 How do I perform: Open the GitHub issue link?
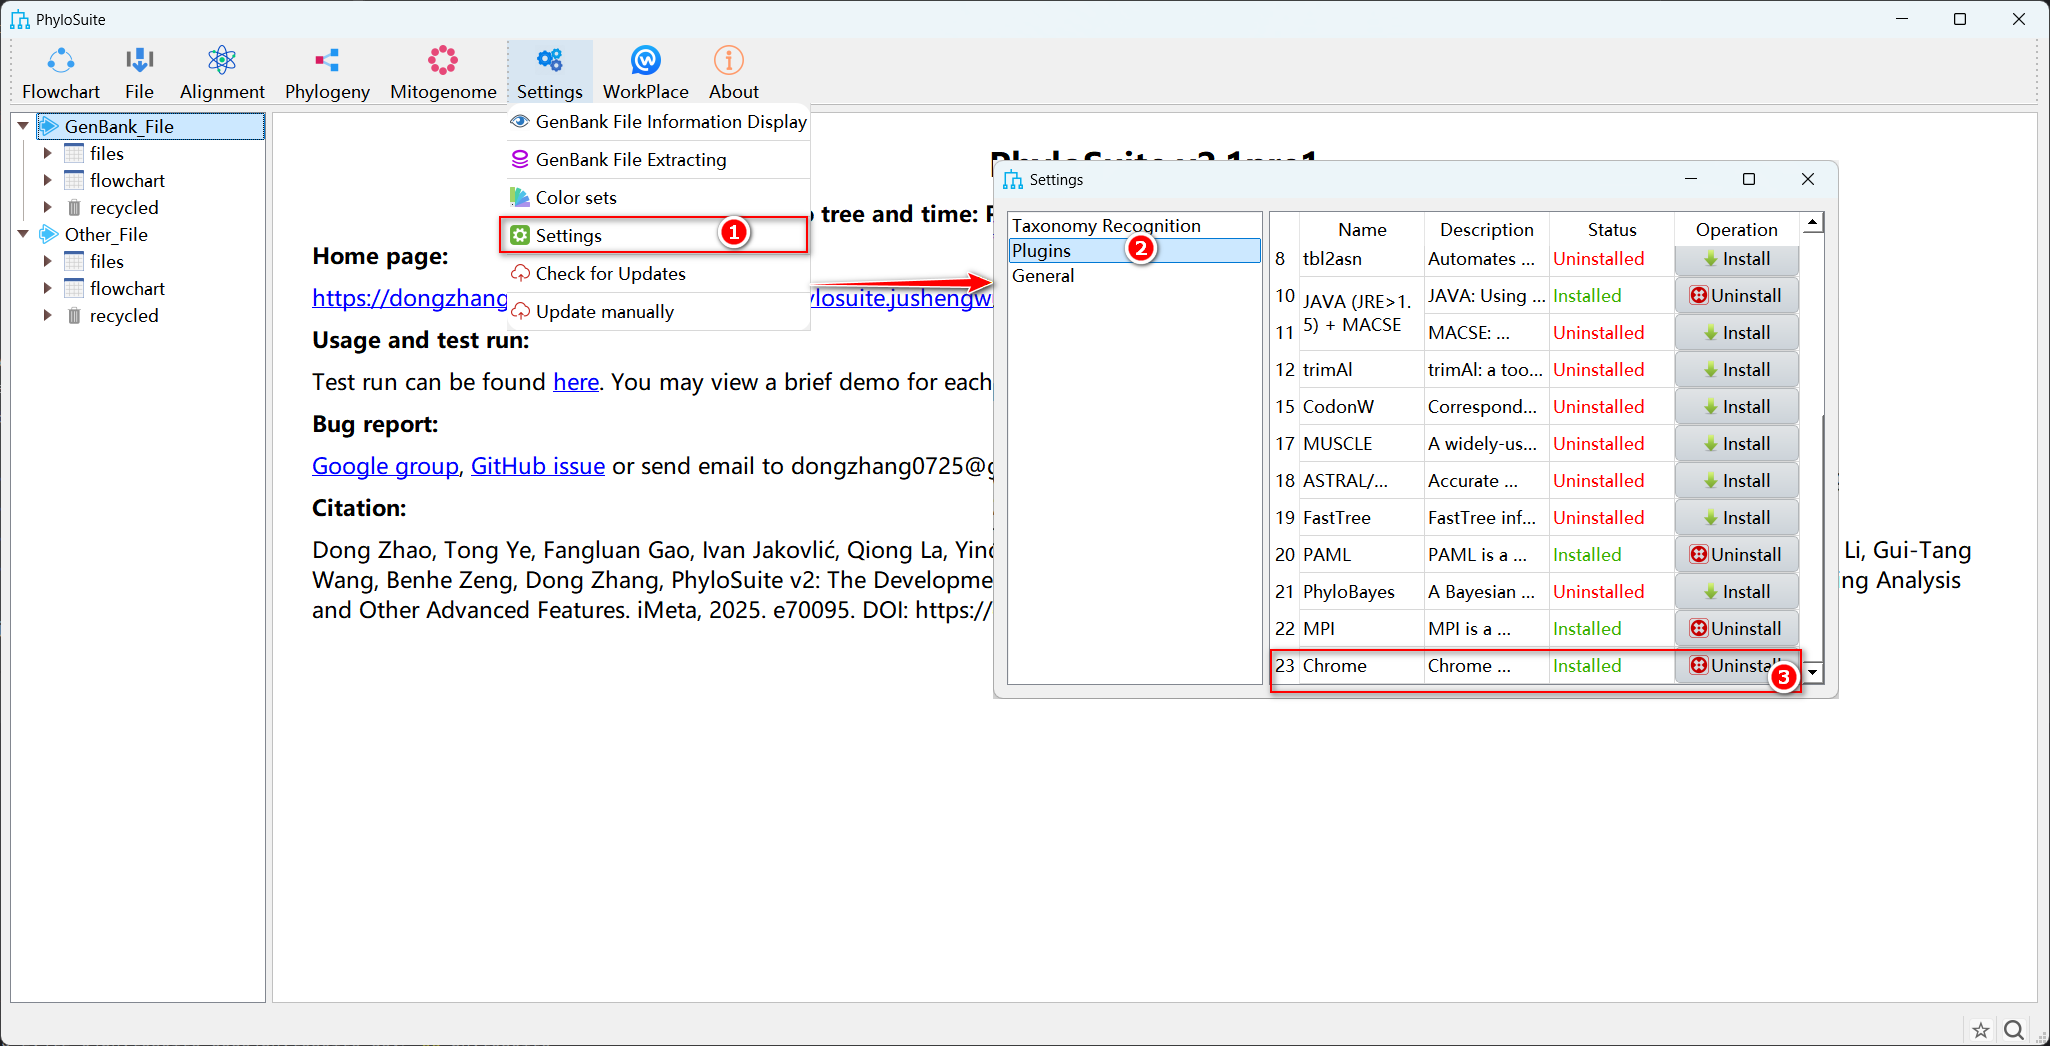tap(538, 466)
